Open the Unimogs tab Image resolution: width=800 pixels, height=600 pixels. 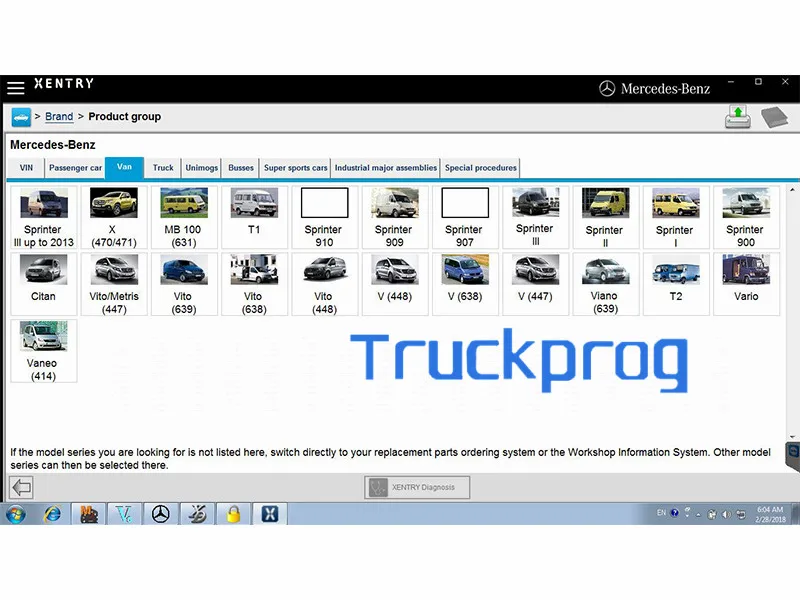(x=202, y=168)
